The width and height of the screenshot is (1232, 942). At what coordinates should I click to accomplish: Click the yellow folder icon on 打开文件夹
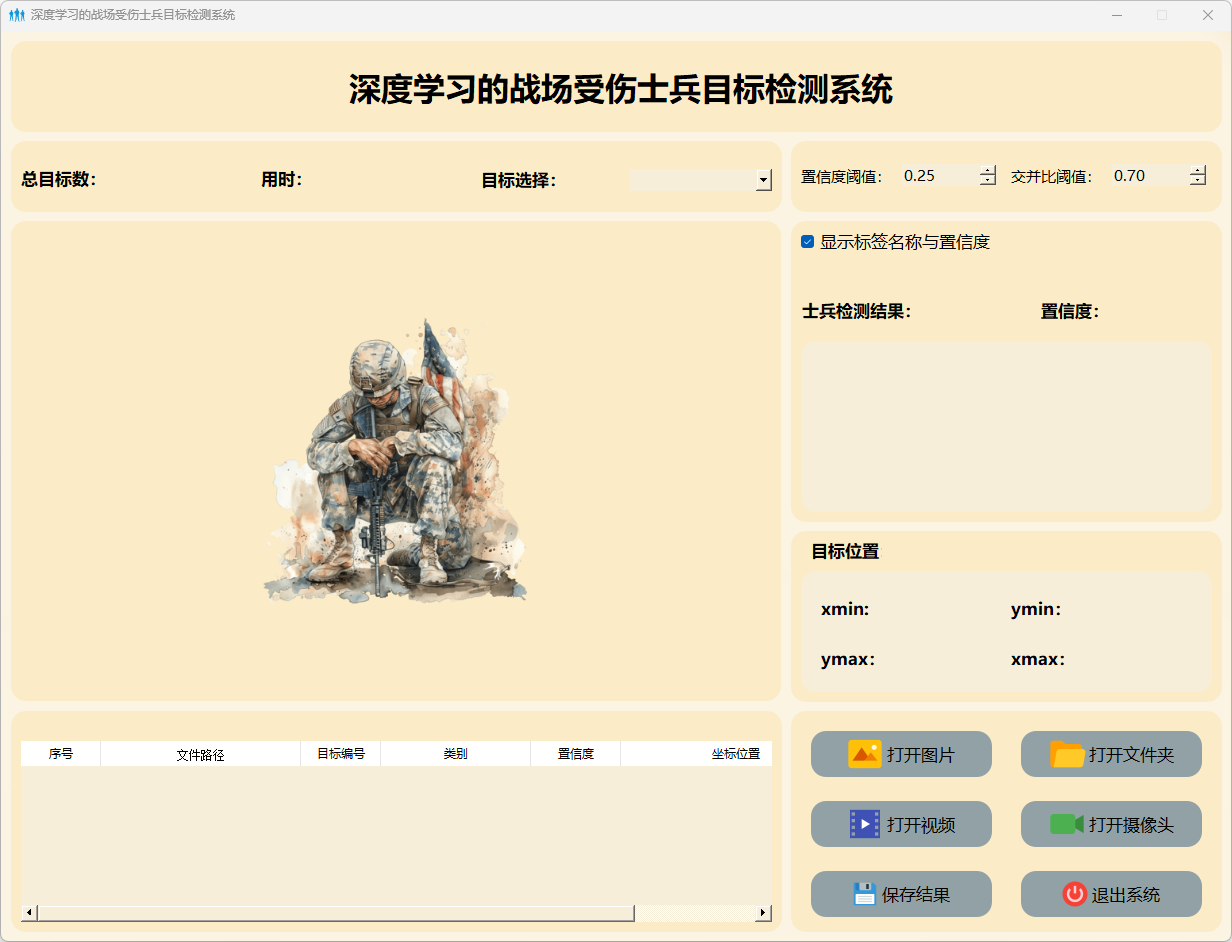(1067, 754)
